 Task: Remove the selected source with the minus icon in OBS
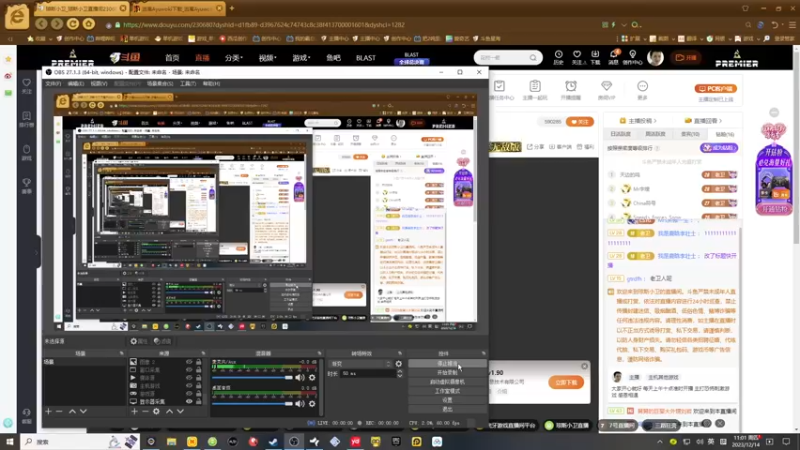click(145, 411)
